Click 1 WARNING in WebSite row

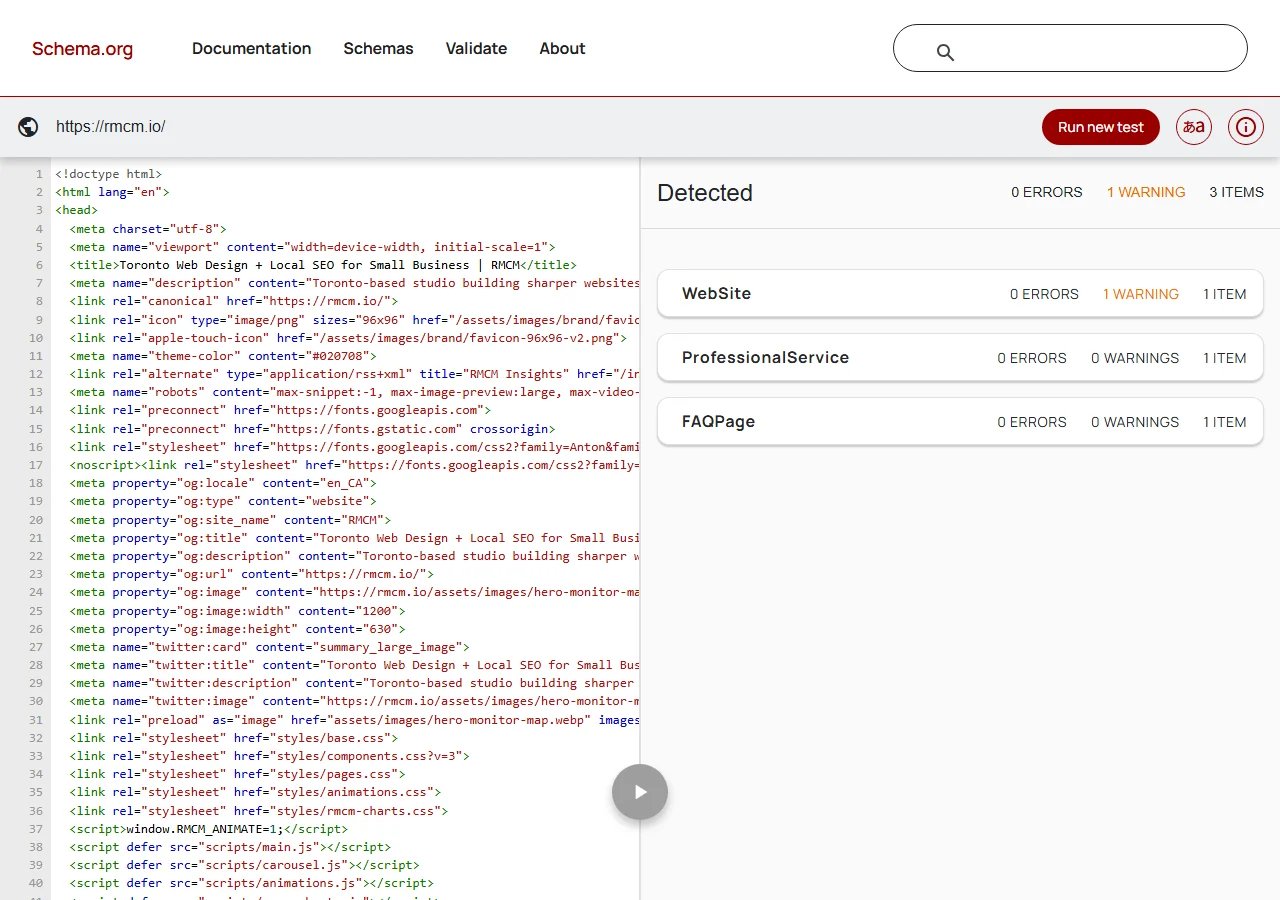click(x=1141, y=294)
